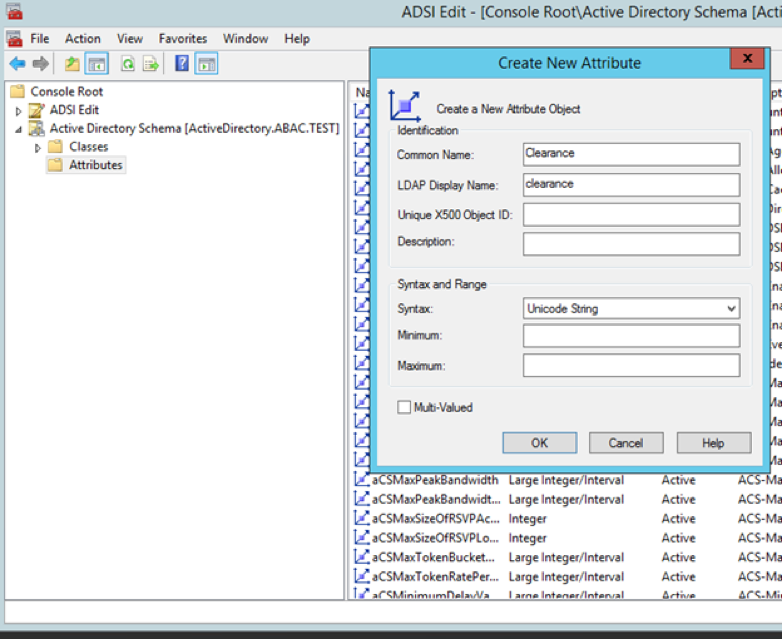Screen dimensions: 782x639
Task: Select Console Root in the tree
Action: coord(67,91)
